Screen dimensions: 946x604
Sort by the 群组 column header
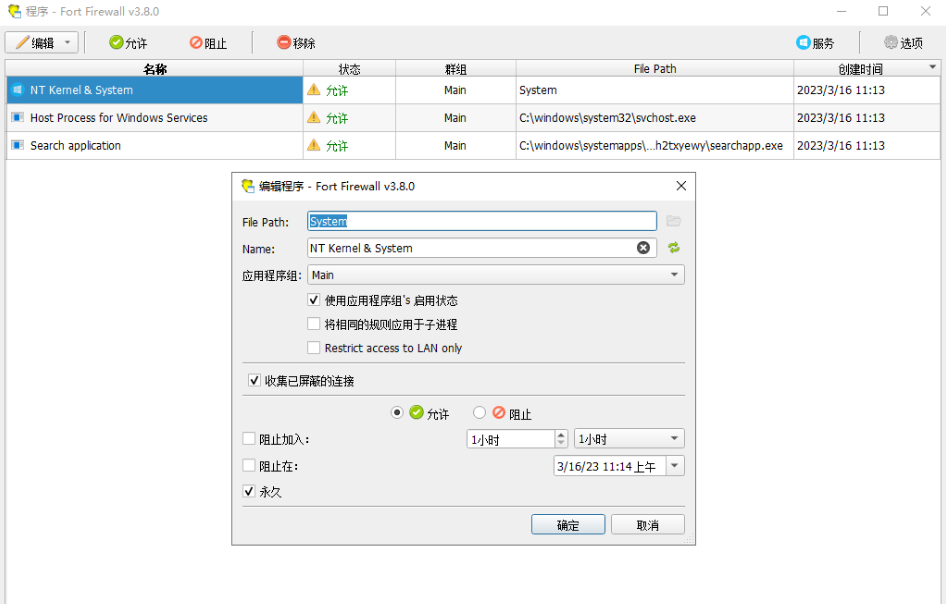(x=456, y=69)
